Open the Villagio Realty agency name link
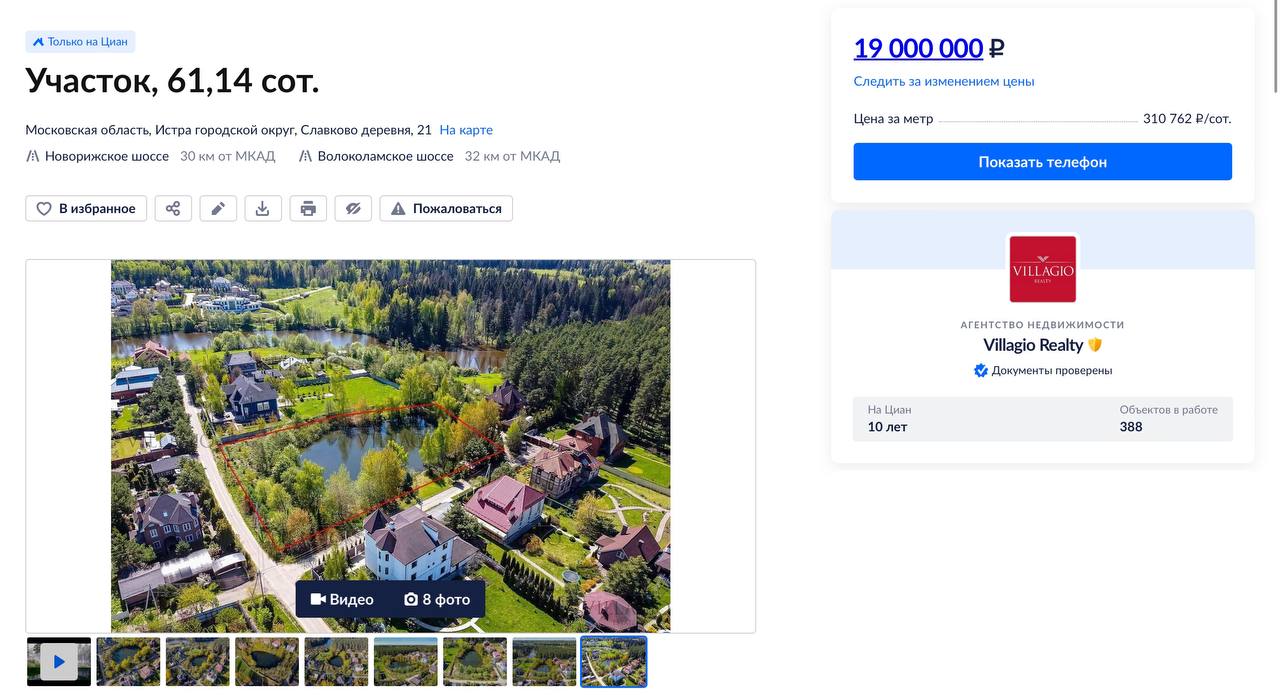The height and width of the screenshot is (695, 1280). coord(1033,345)
